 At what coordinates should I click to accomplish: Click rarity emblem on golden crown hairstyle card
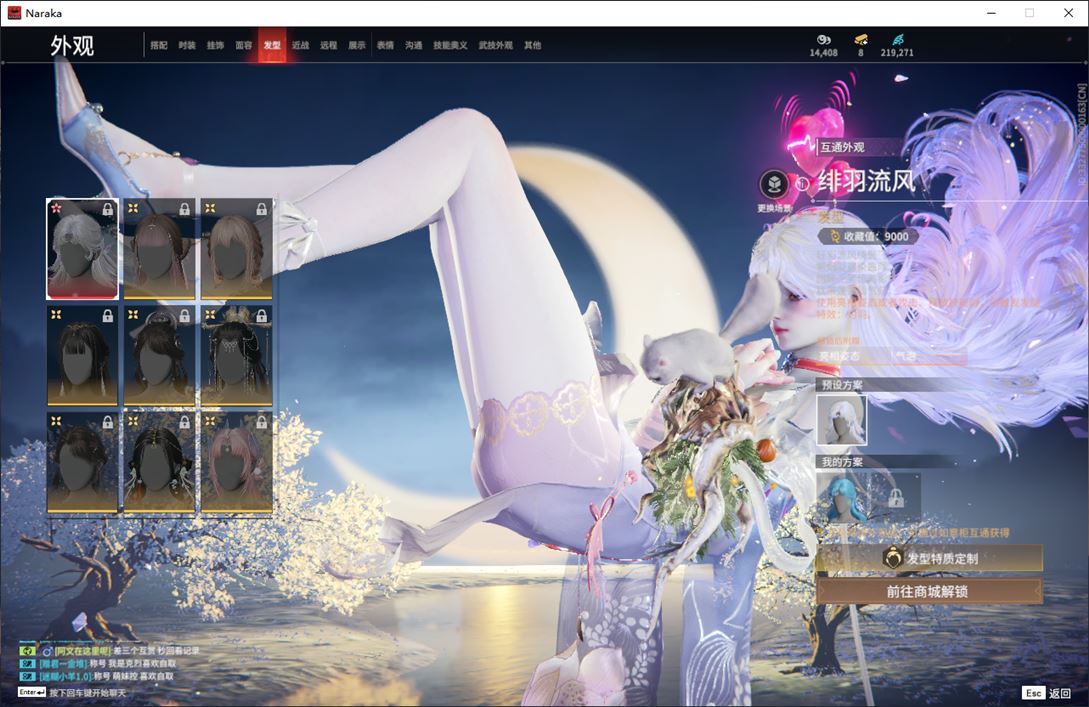(210, 315)
